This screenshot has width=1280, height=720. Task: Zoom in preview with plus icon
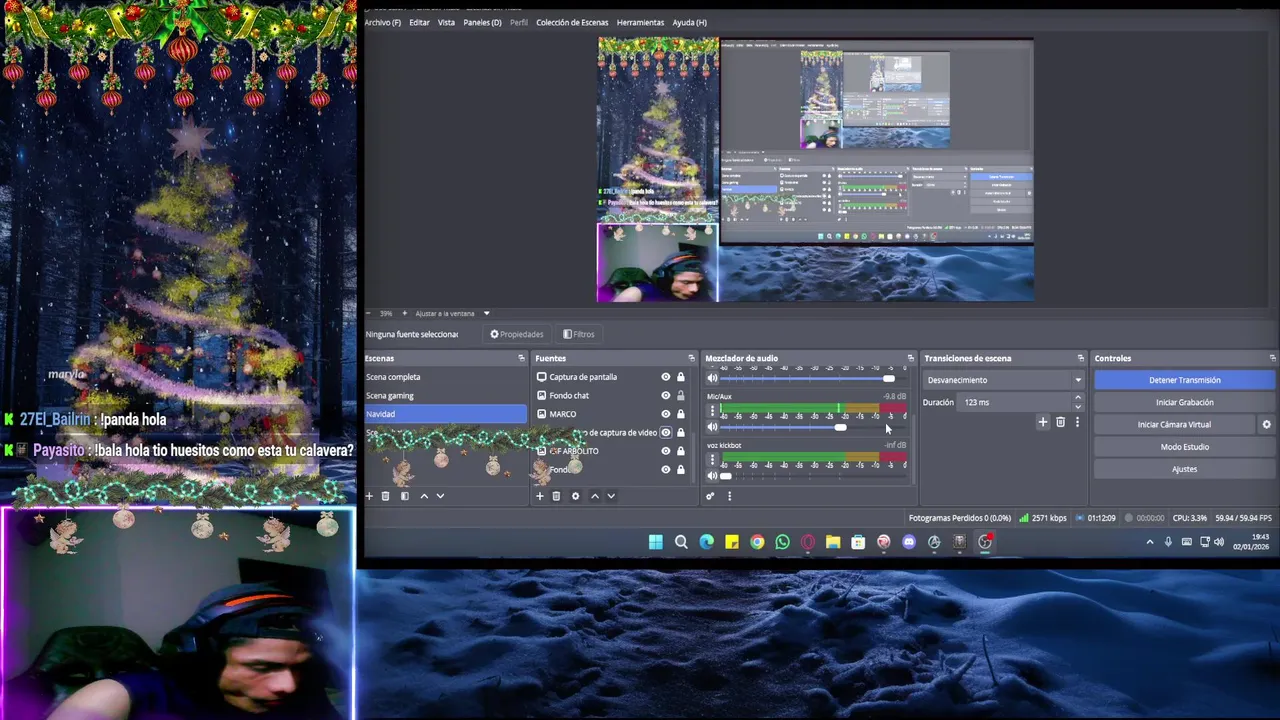(404, 313)
